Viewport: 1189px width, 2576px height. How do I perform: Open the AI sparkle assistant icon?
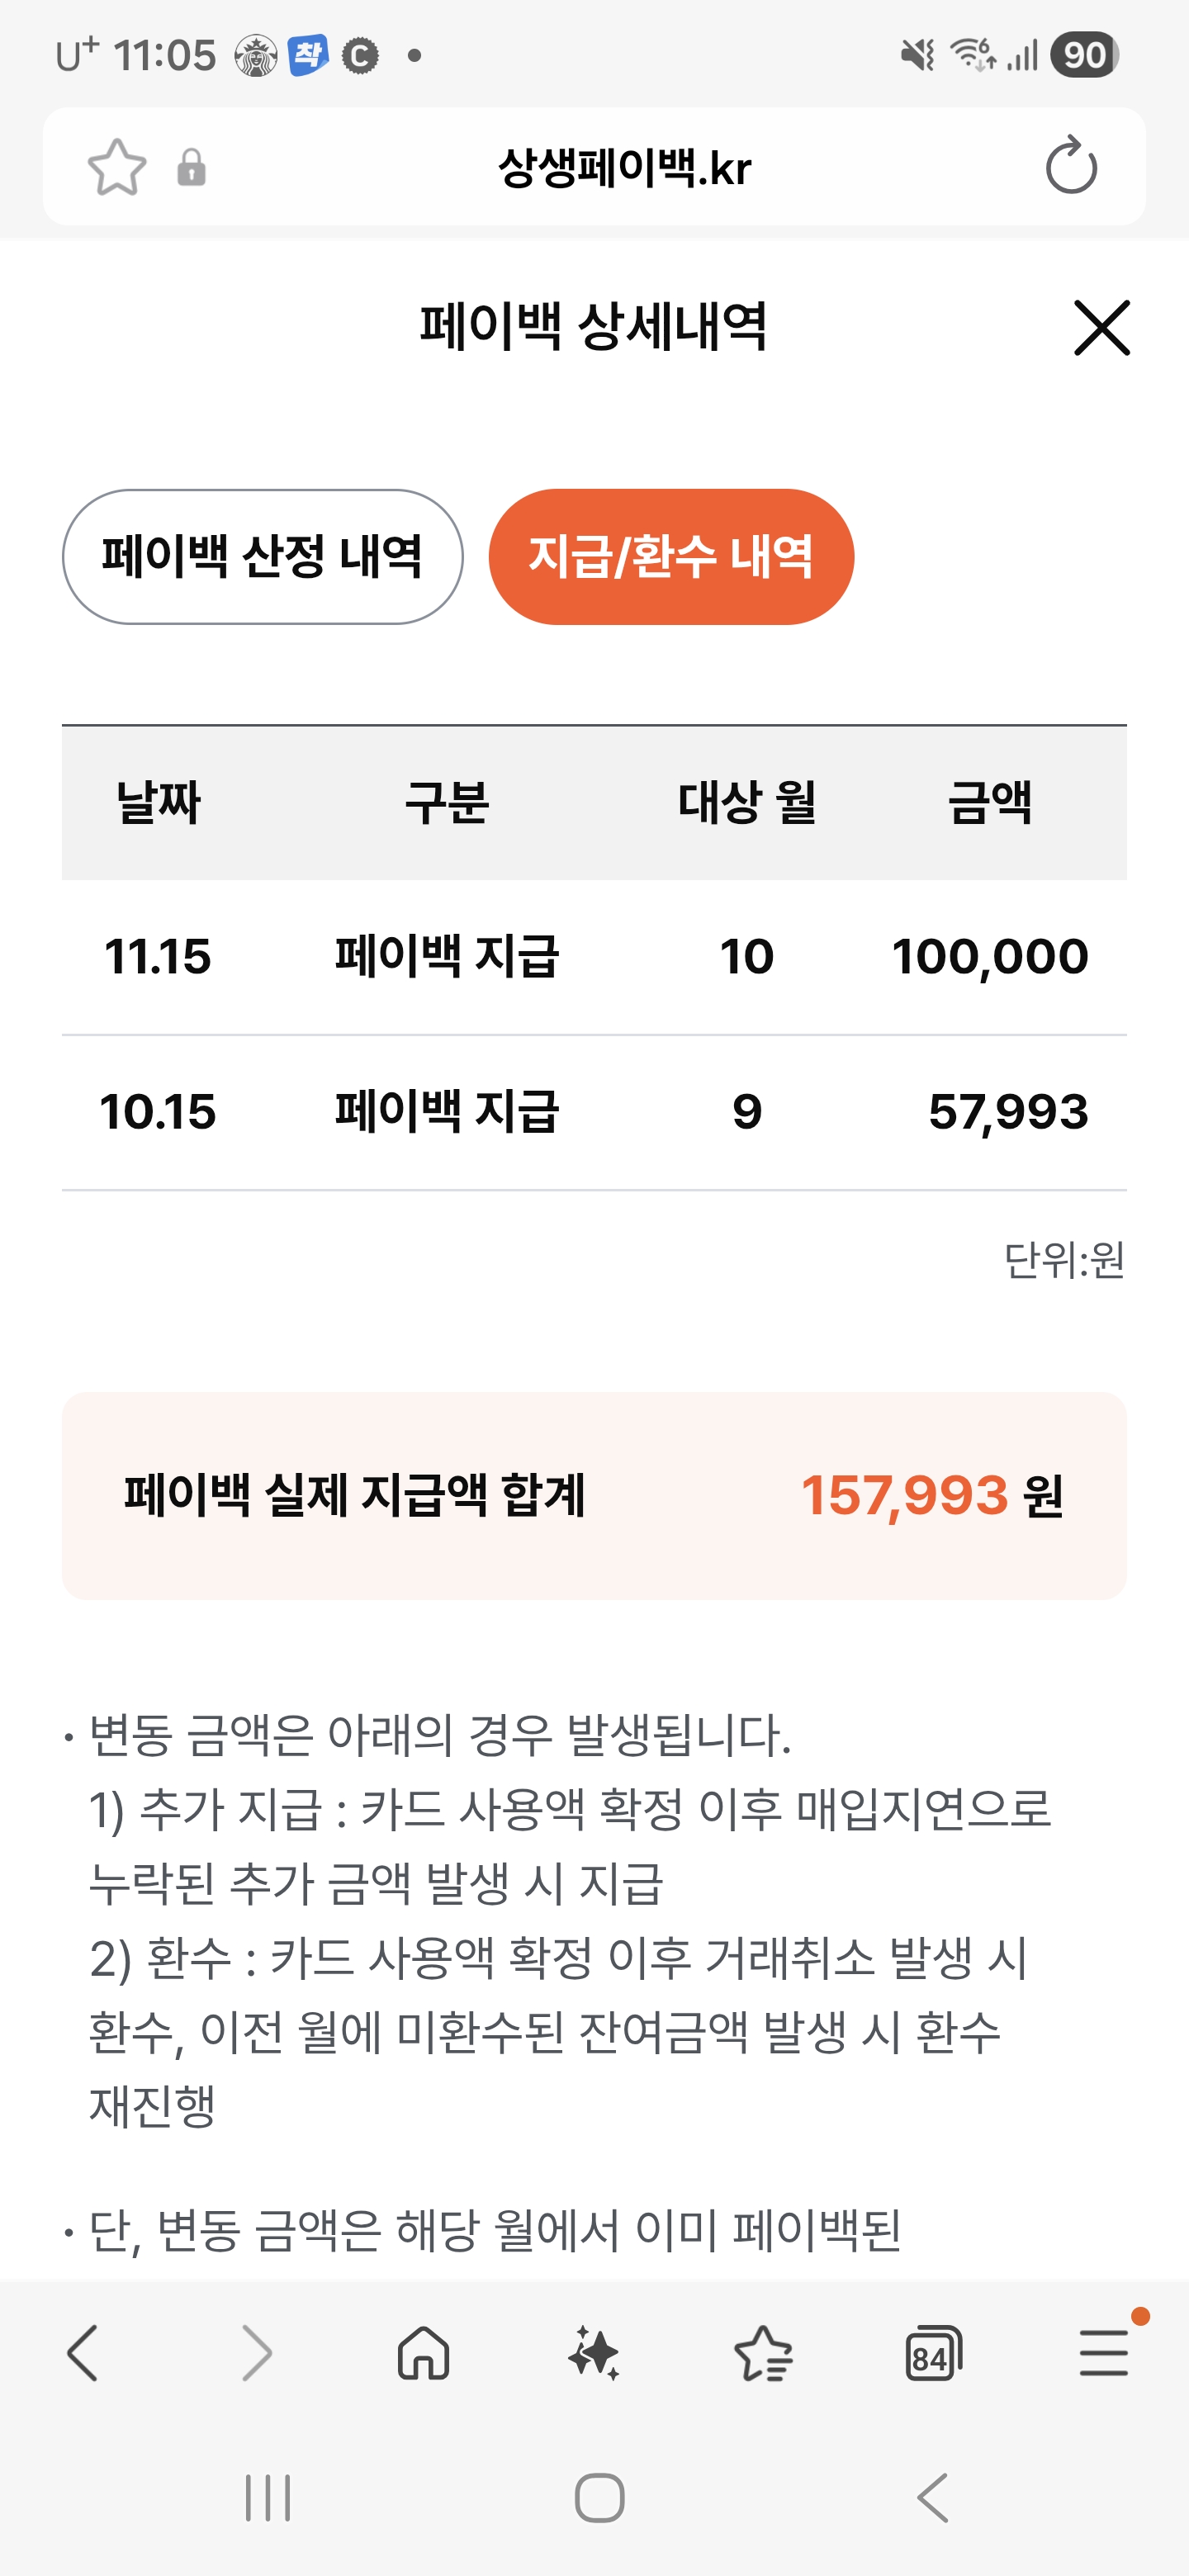pos(594,2352)
